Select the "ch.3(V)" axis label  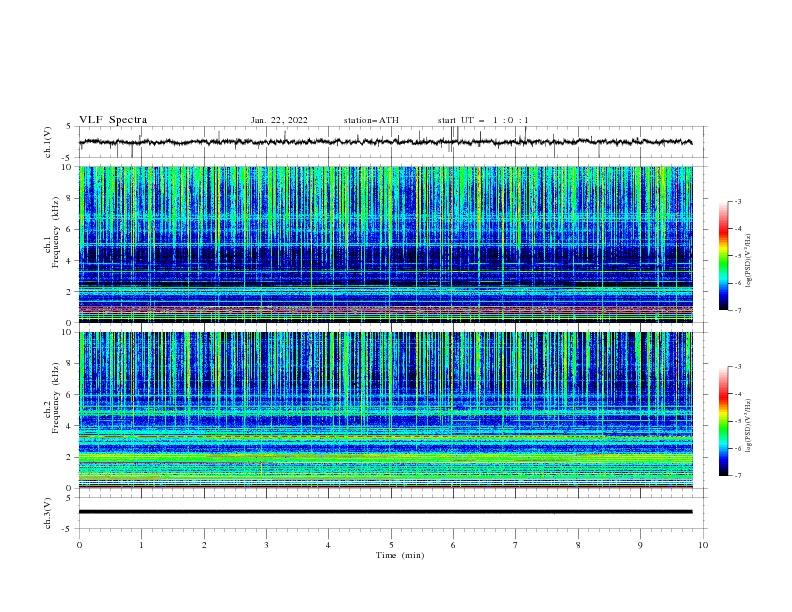[x=48, y=513]
